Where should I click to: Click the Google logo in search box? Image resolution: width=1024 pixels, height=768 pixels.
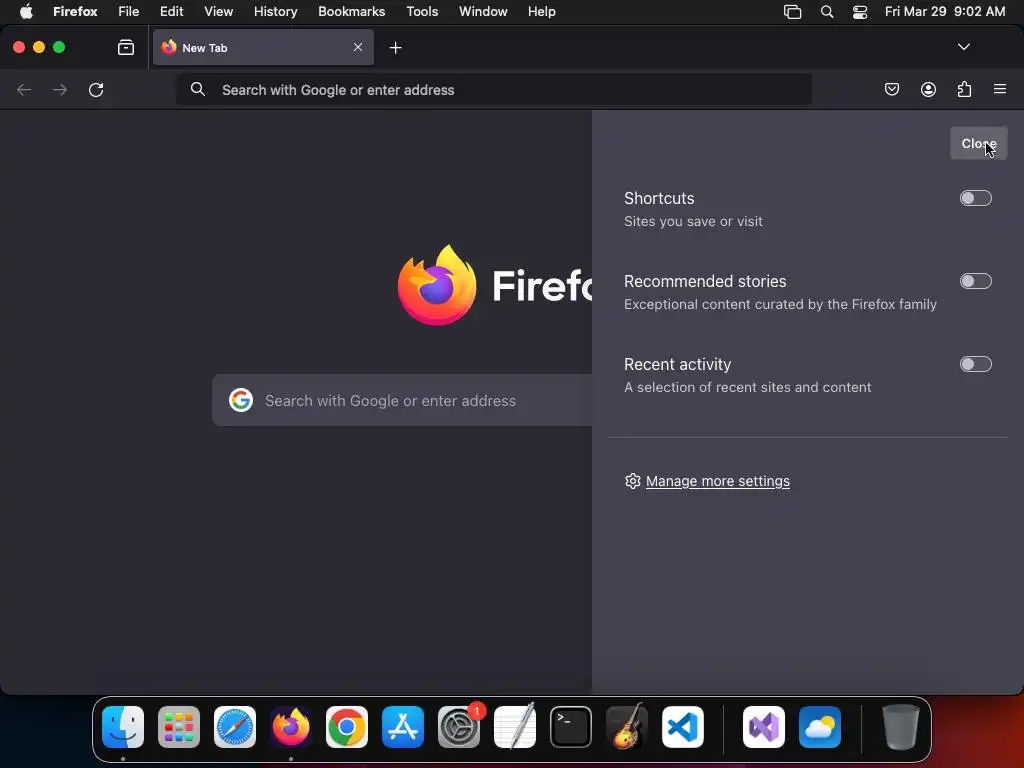(x=241, y=400)
